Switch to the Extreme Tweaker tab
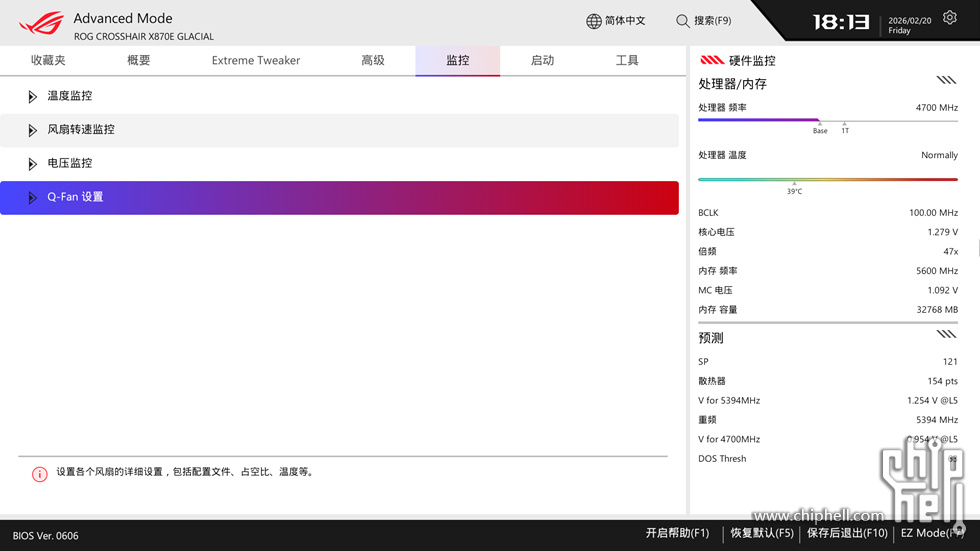This screenshot has width=980, height=551. tap(256, 60)
